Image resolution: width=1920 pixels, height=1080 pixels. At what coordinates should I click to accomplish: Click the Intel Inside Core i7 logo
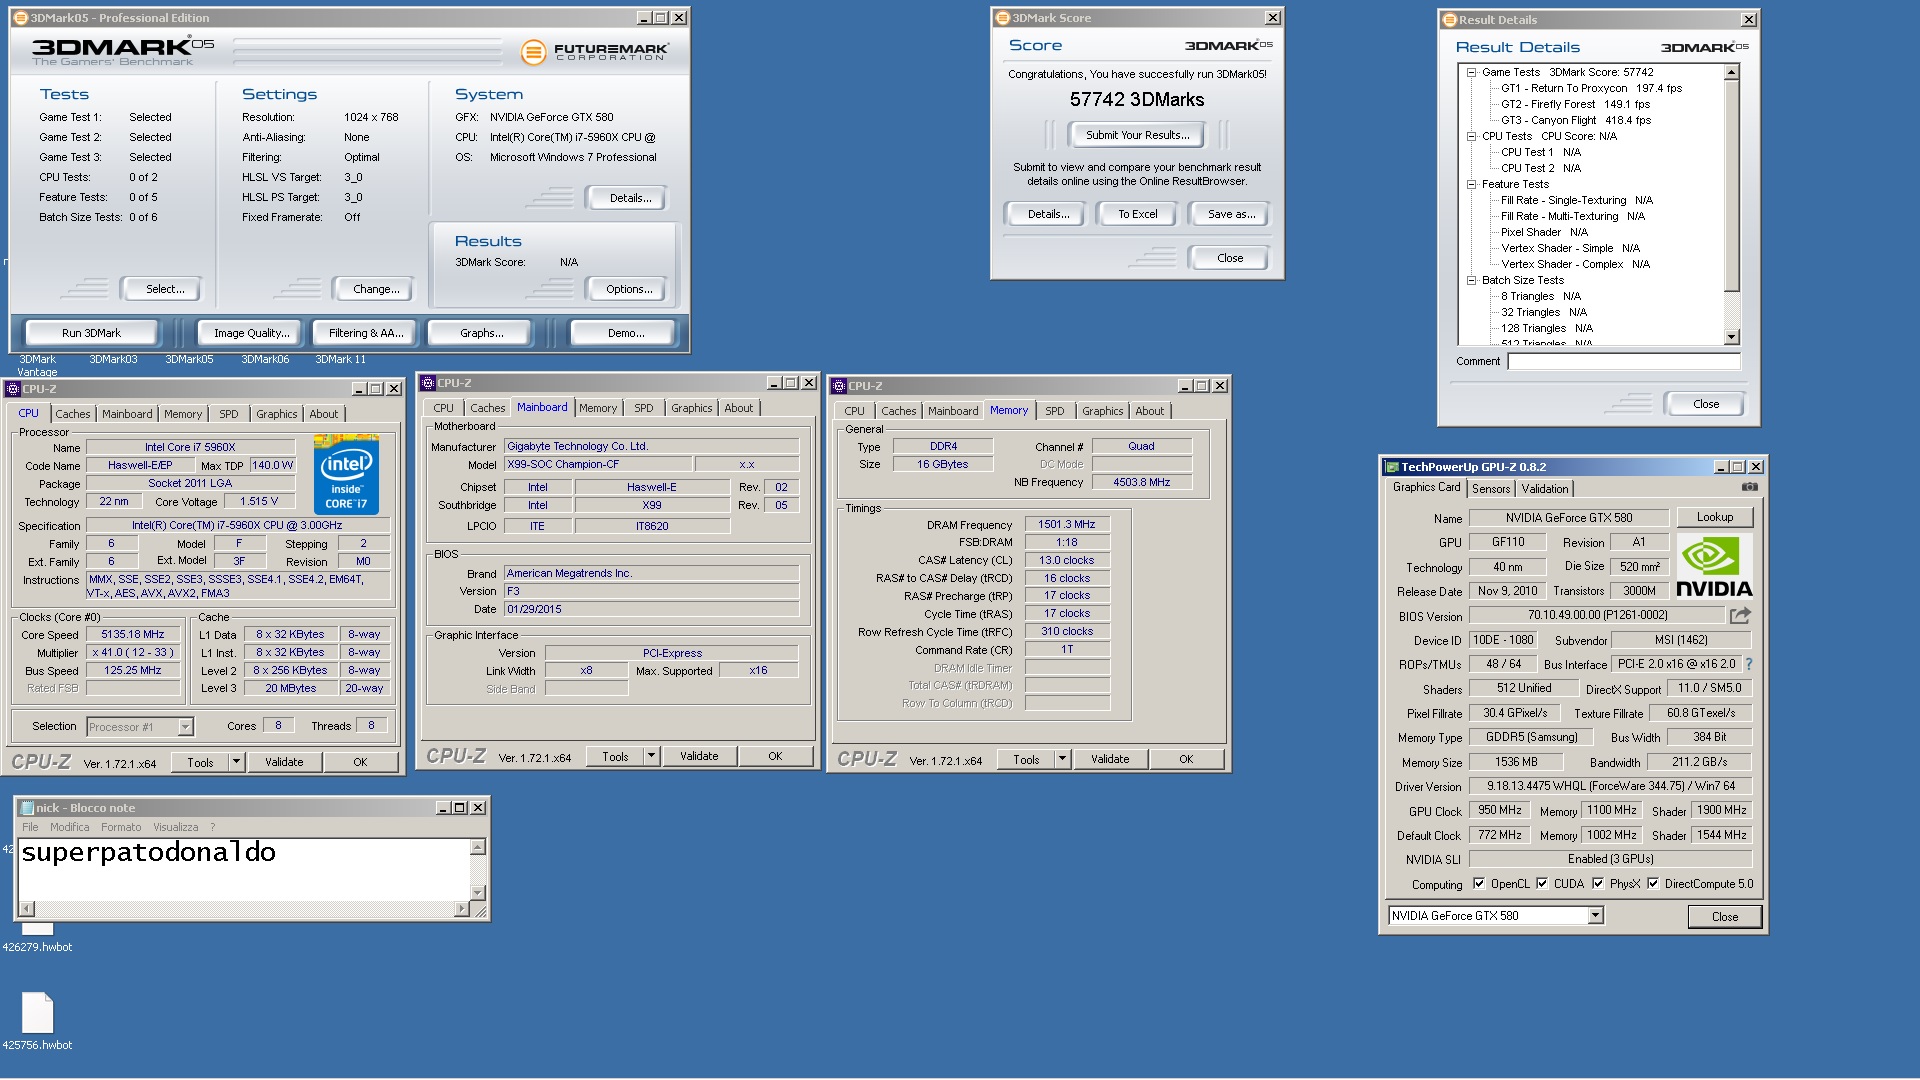tap(346, 474)
